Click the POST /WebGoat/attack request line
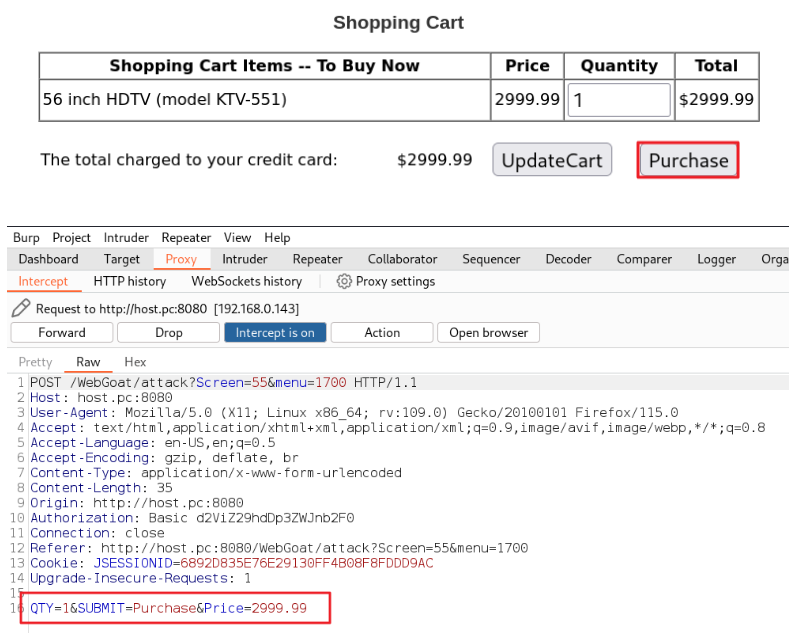 pyautogui.click(x=223, y=382)
